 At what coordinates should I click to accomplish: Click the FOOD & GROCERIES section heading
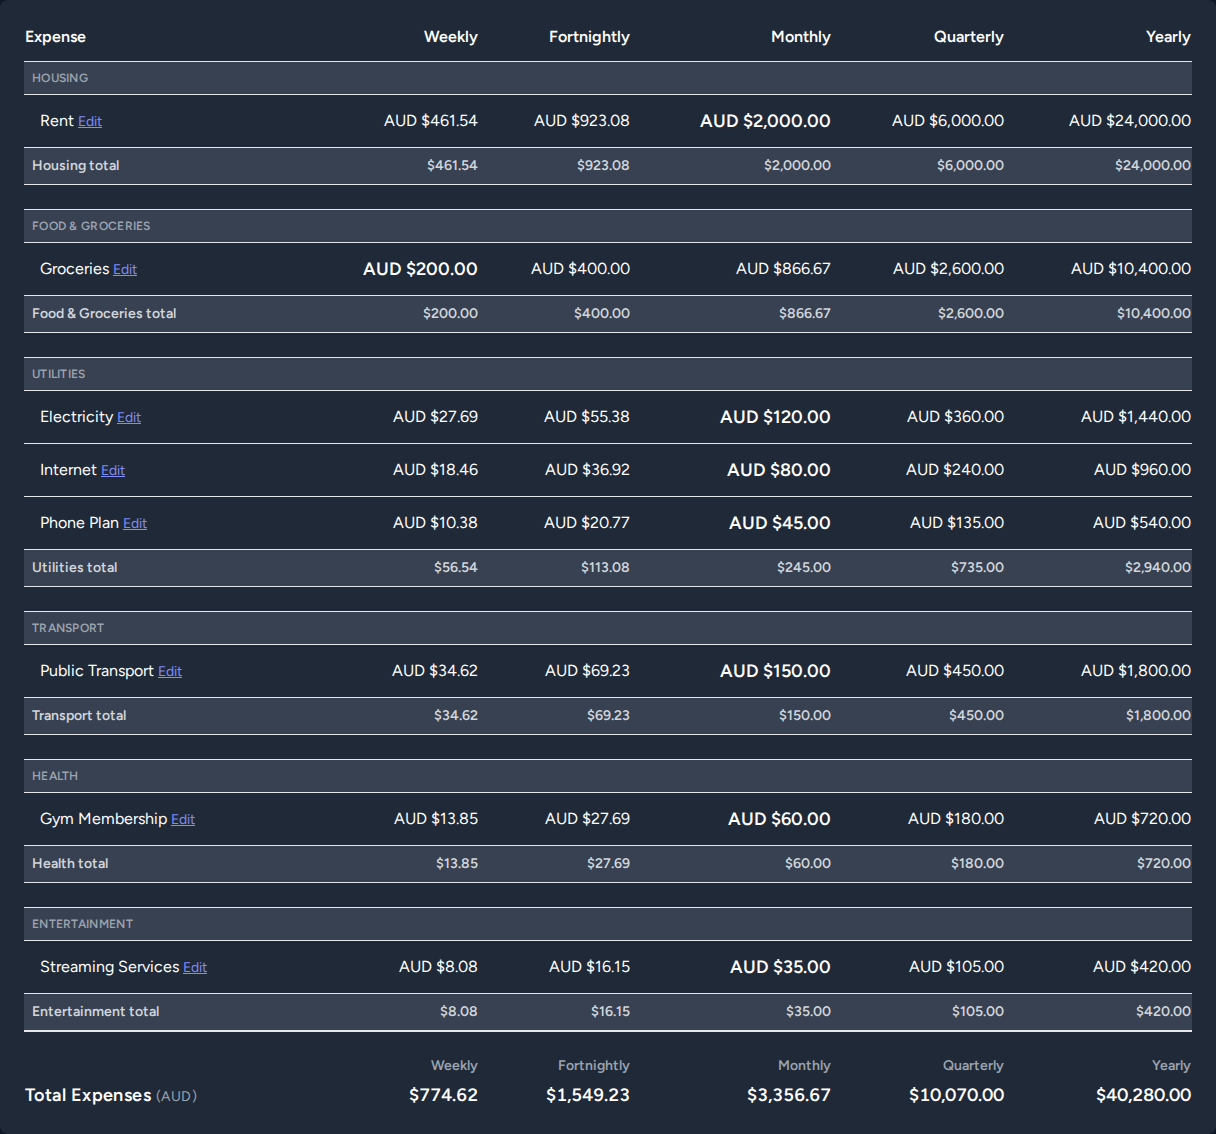click(91, 226)
